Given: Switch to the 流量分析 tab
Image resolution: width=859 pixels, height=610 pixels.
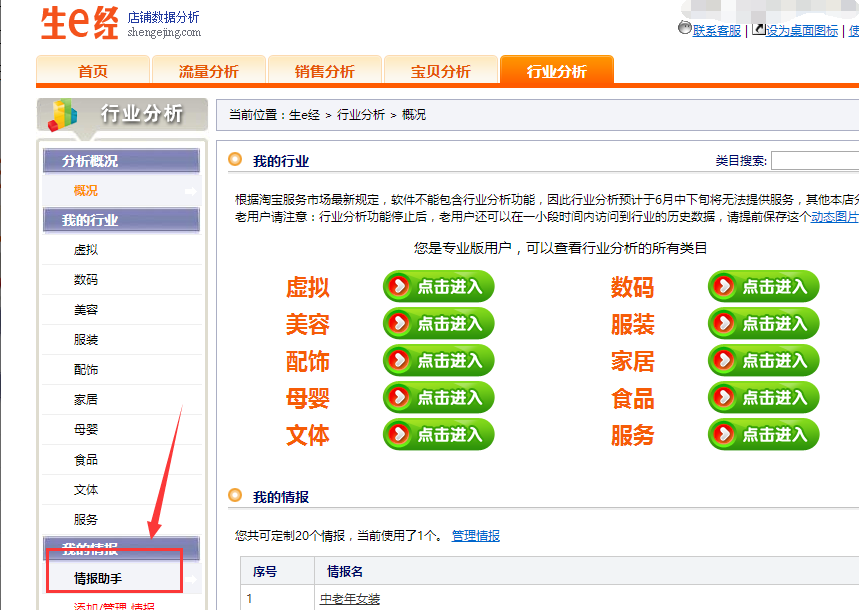Looking at the screenshot, I should pos(208,71).
